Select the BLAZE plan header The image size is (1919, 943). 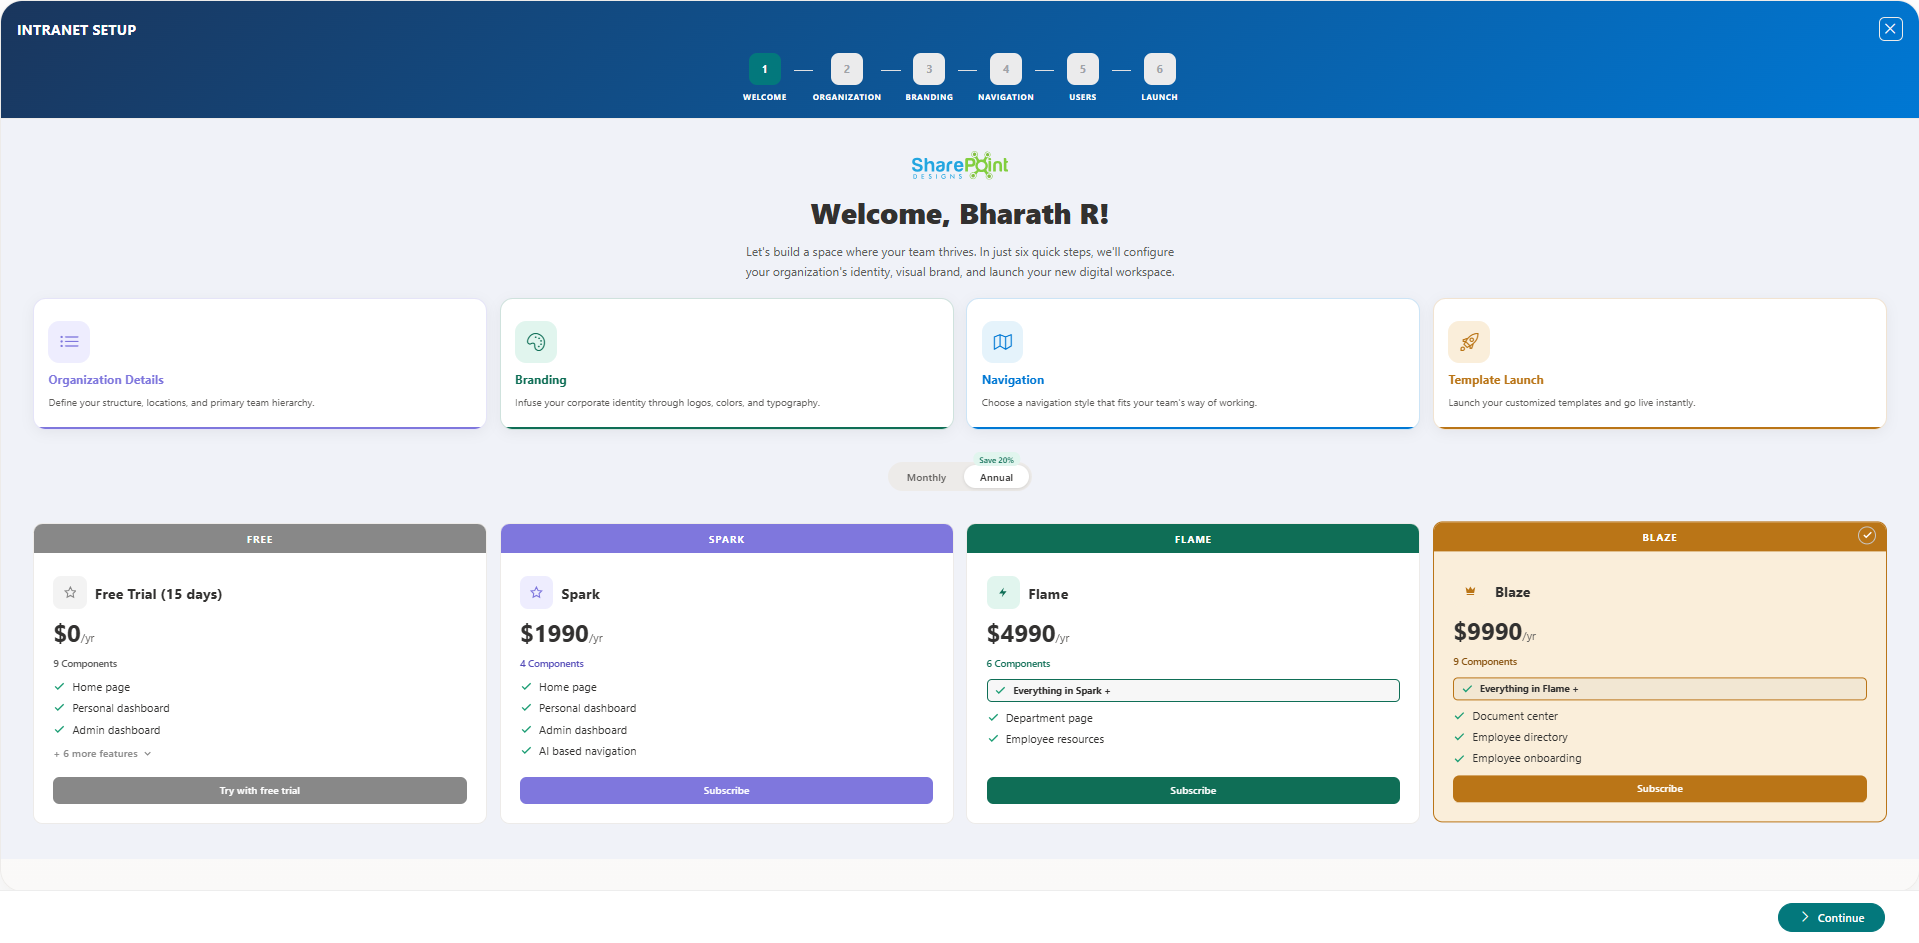[1660, 537]
